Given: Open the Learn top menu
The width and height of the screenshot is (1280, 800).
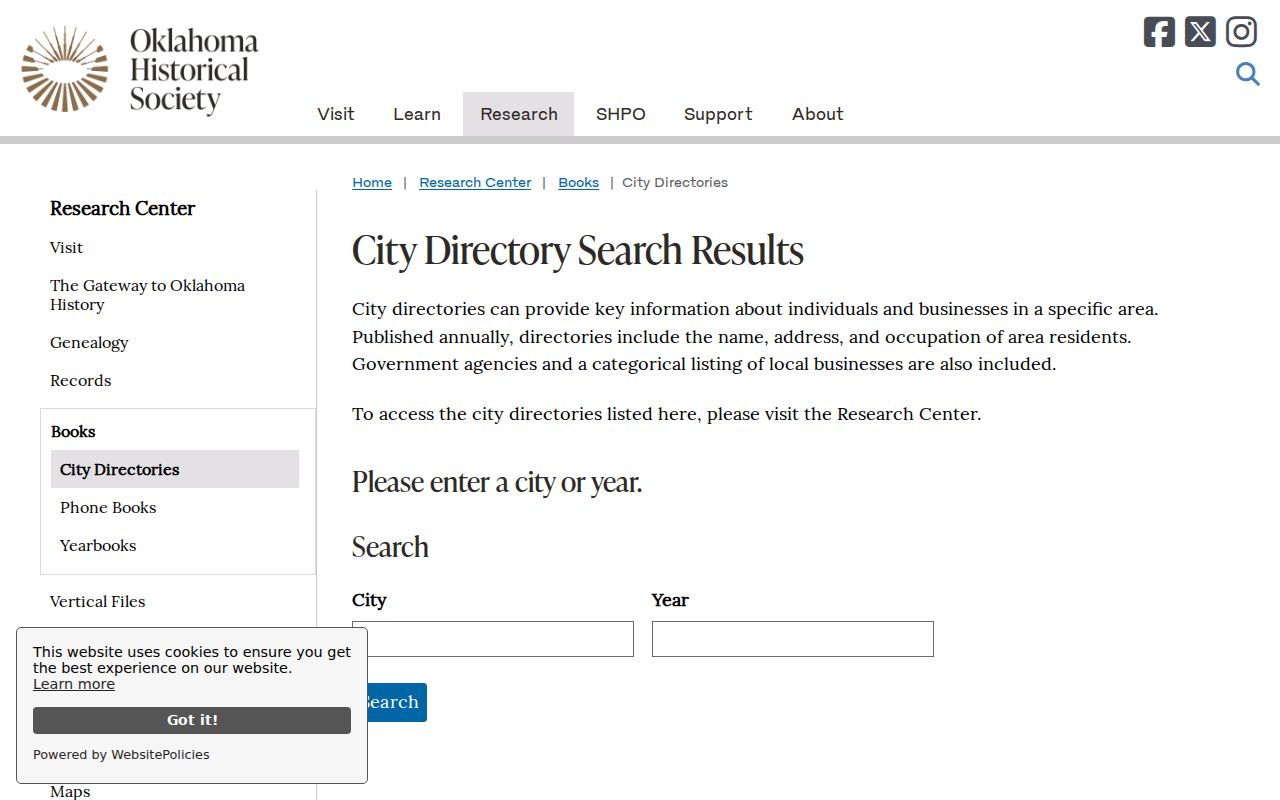Looking at the screenshot, I should (417, 114).
